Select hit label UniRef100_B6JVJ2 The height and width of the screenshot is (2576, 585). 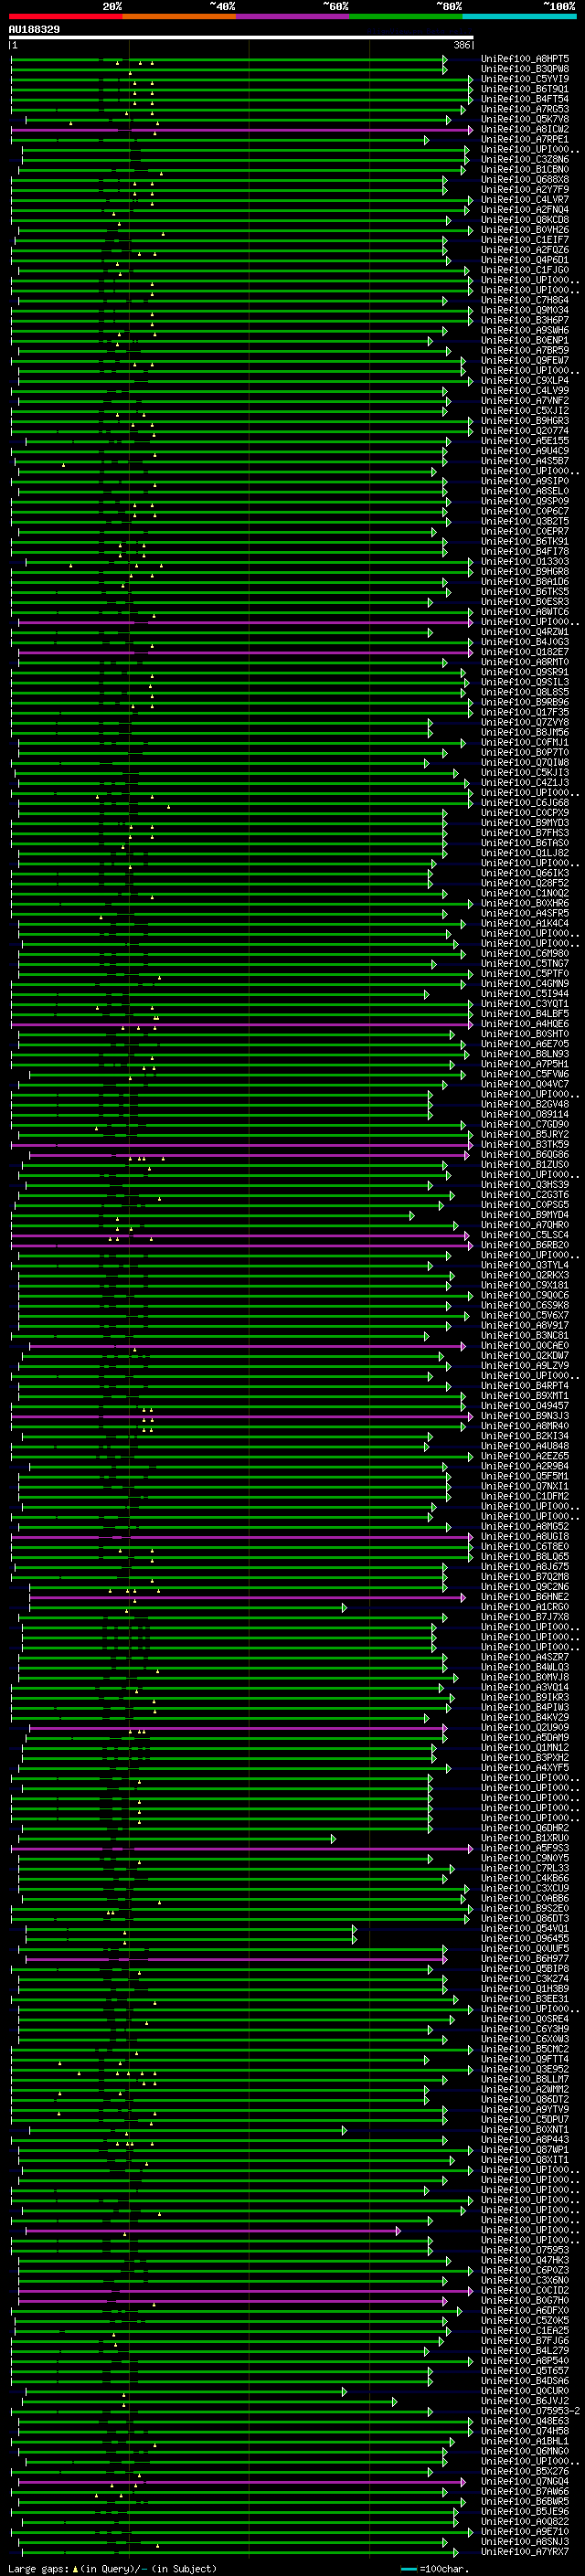[525, 2401]
